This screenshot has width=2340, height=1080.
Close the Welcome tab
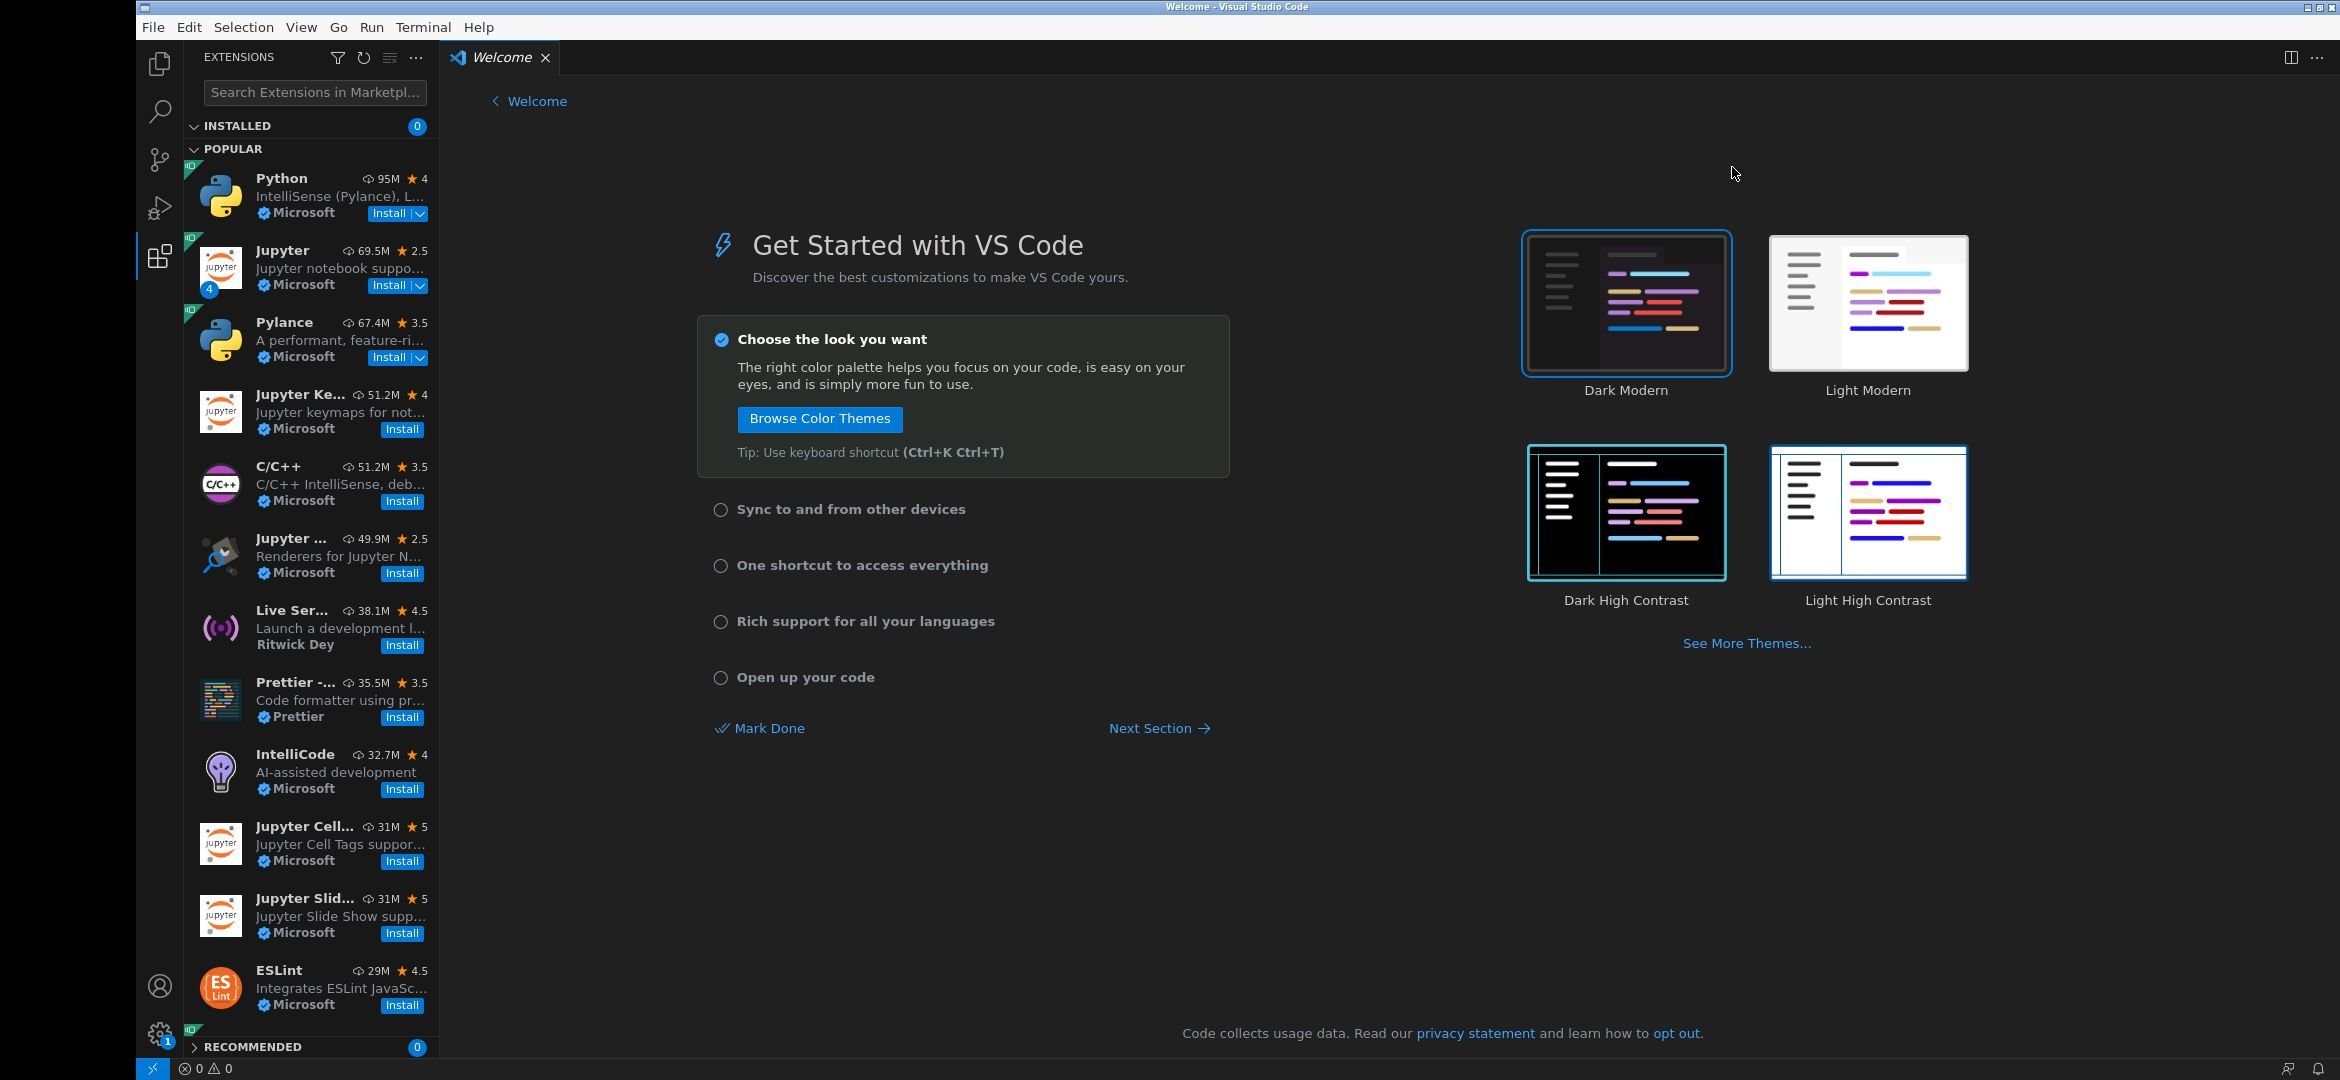(x=545, y=58)
